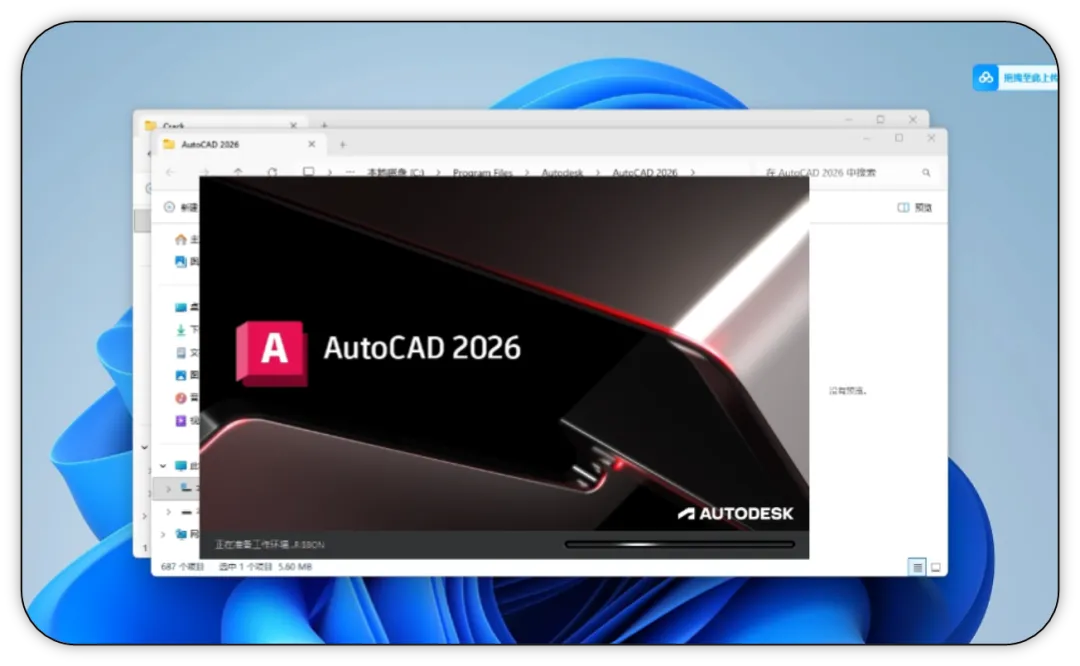Viewport: 1080px width, 666px height.
Task: Select the highlighted local disk item
Action: (189, 488)
